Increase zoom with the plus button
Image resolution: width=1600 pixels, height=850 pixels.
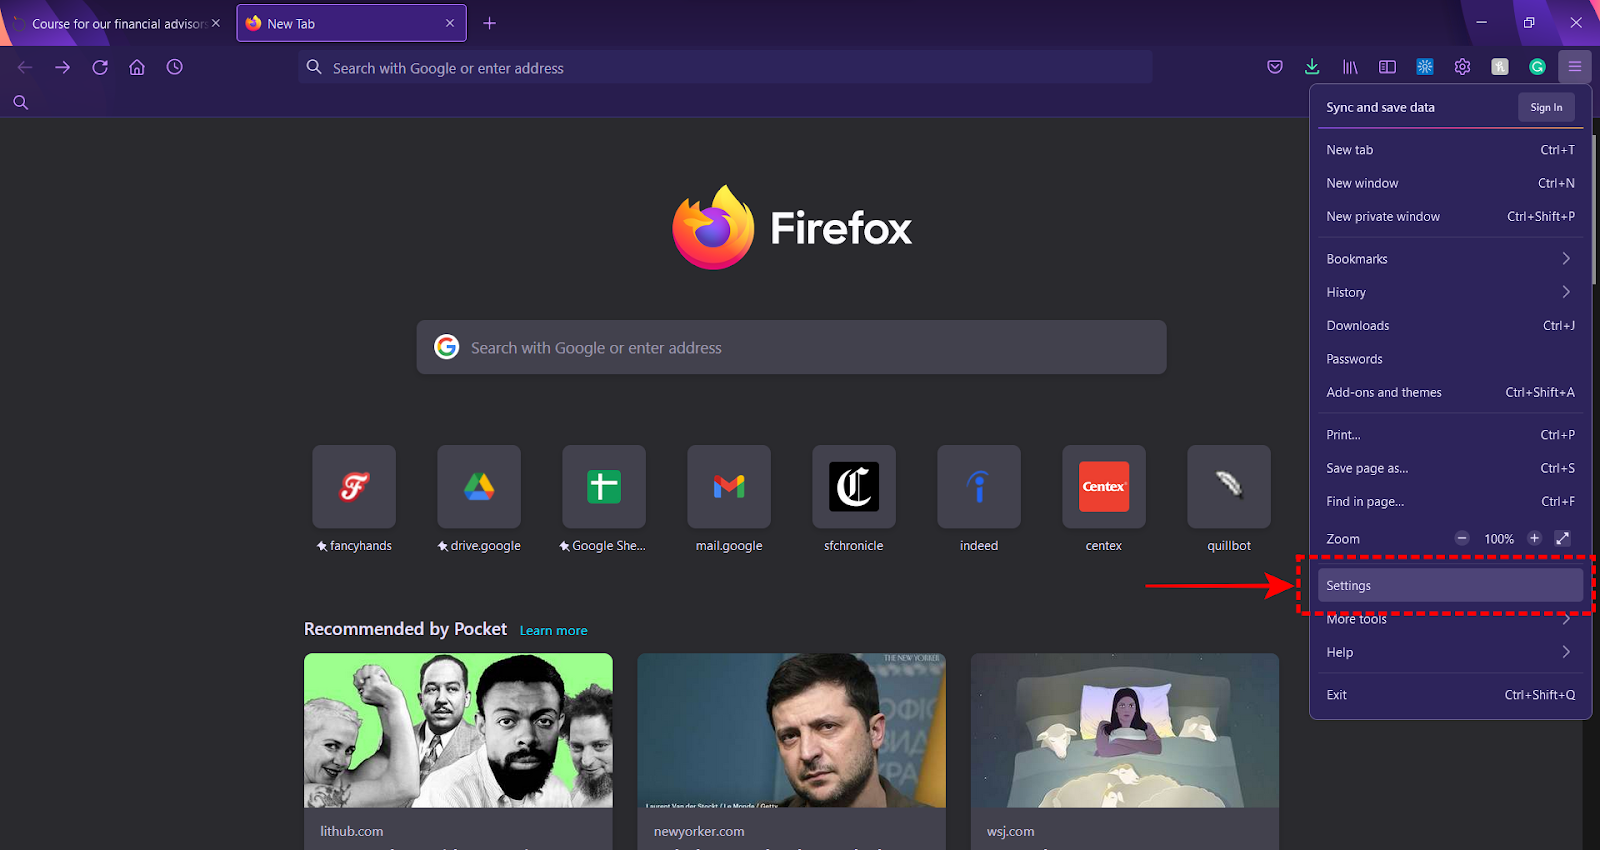[1534, 538]
